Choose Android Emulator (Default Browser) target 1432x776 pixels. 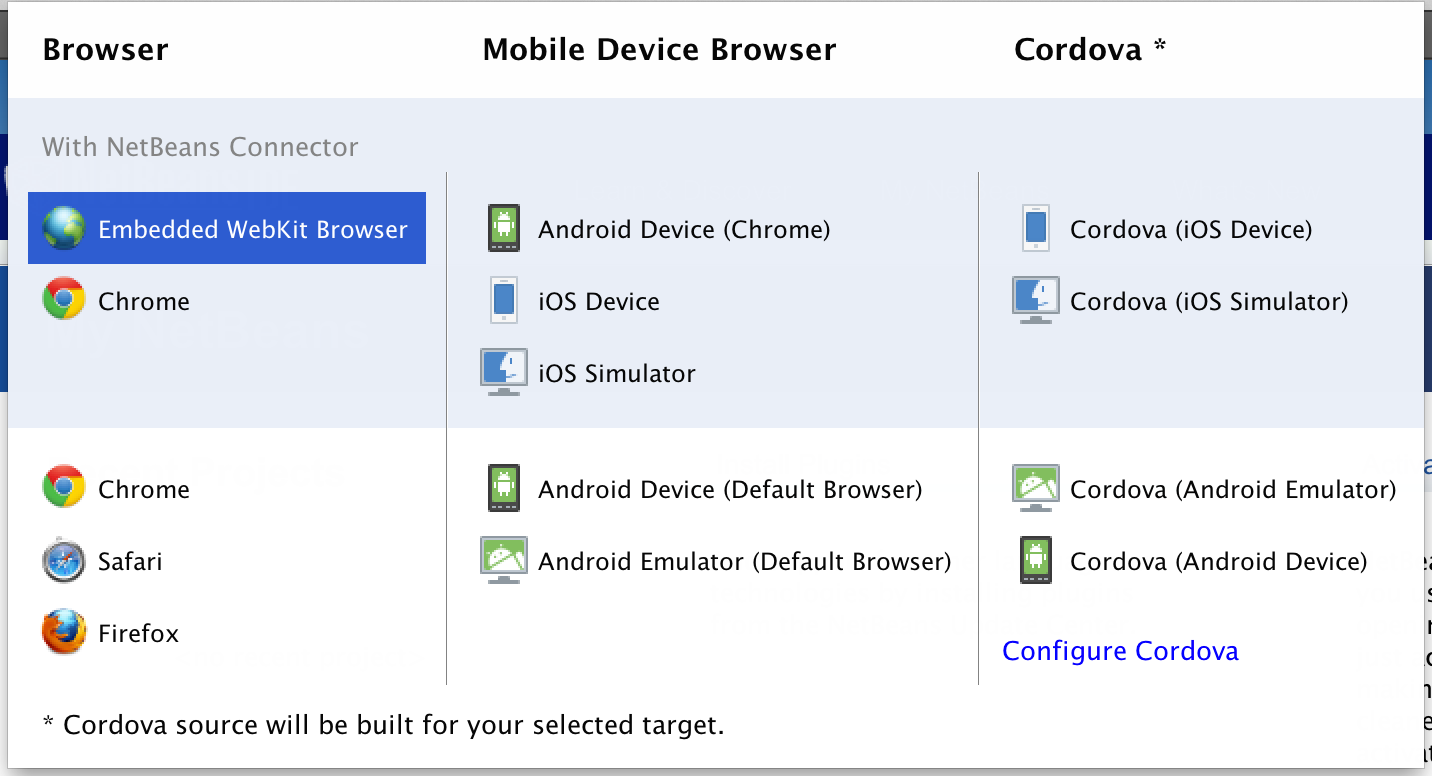coord(744,561)
